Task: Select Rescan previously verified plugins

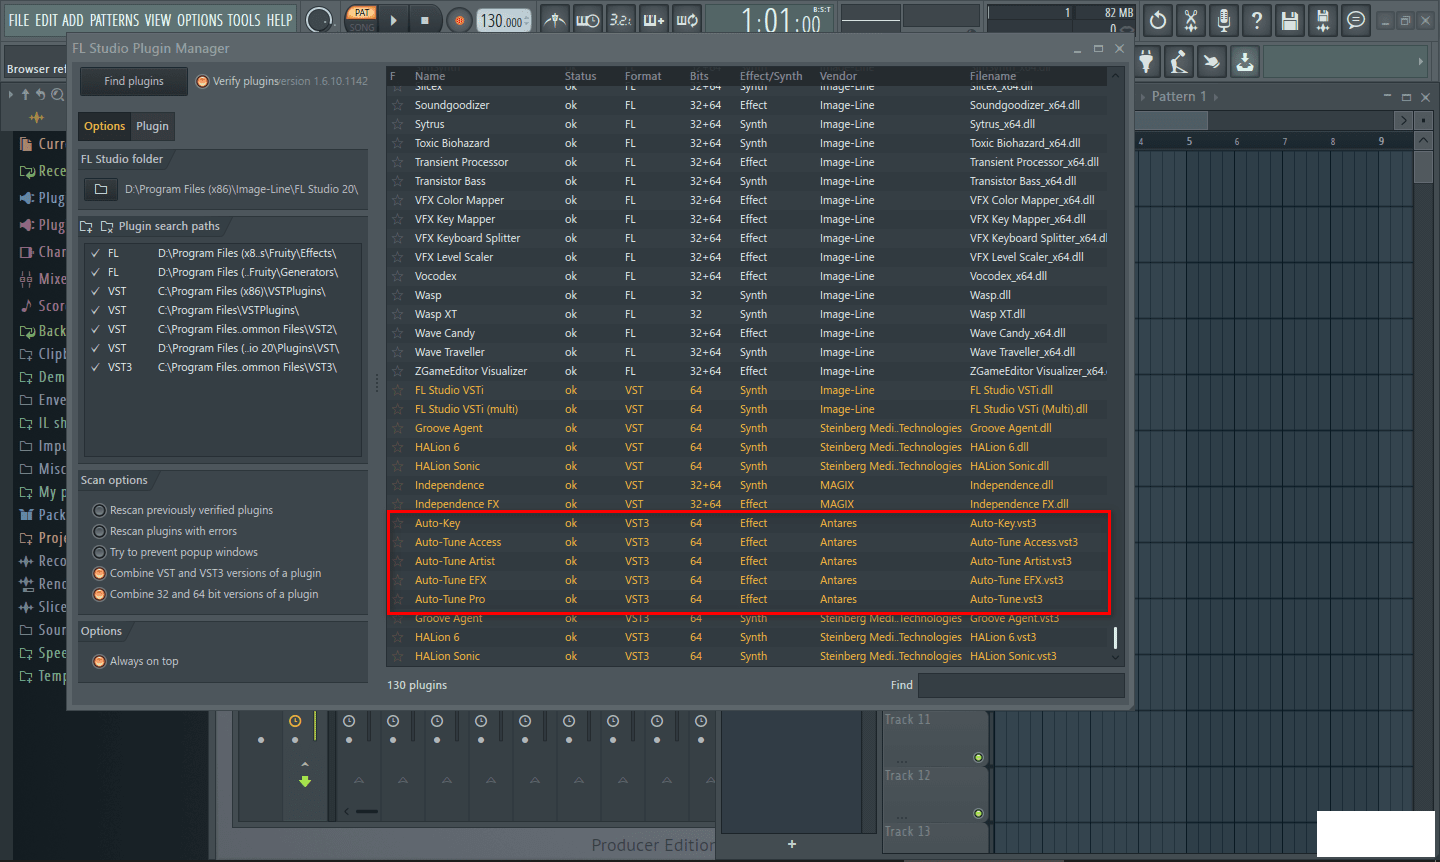Action: pyautogui.click(x=100, y=510)
